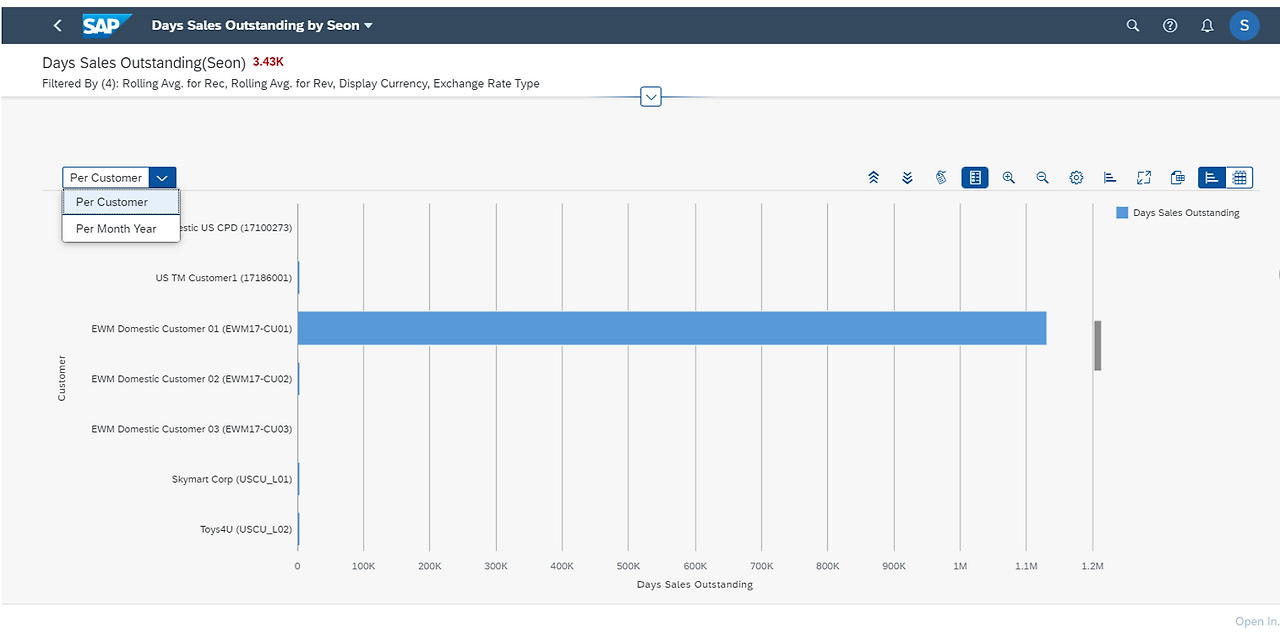Image resolution: width=1280 pixels, height=632 pixels.
Task: Expand chart to full screen
Action: (1144, 178)
